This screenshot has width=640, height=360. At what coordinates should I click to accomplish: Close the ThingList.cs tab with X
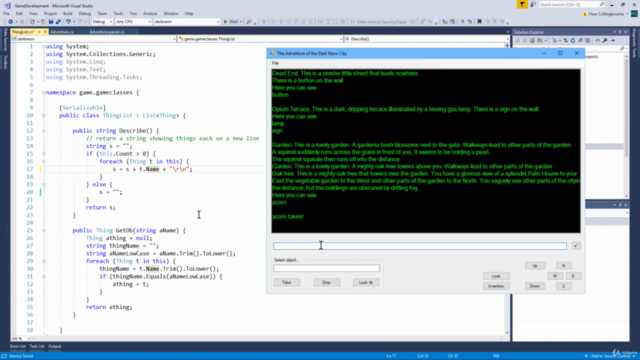[45, 32]
